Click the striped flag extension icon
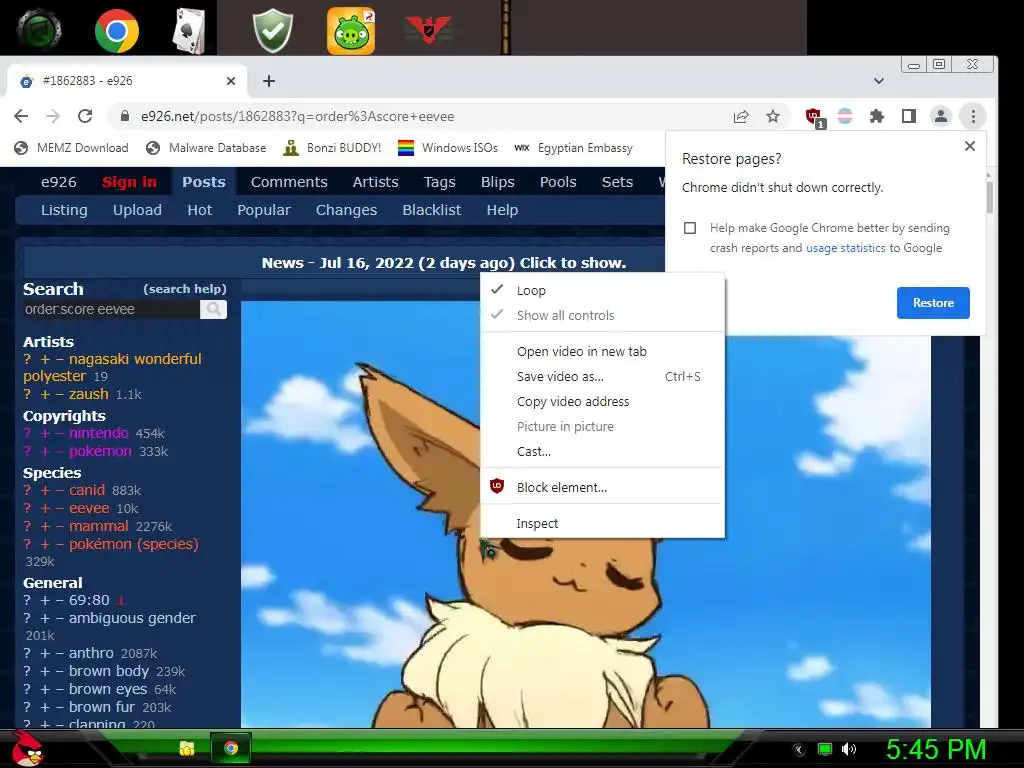Screen dimensions: 1024x768 [x=845, y=116]
